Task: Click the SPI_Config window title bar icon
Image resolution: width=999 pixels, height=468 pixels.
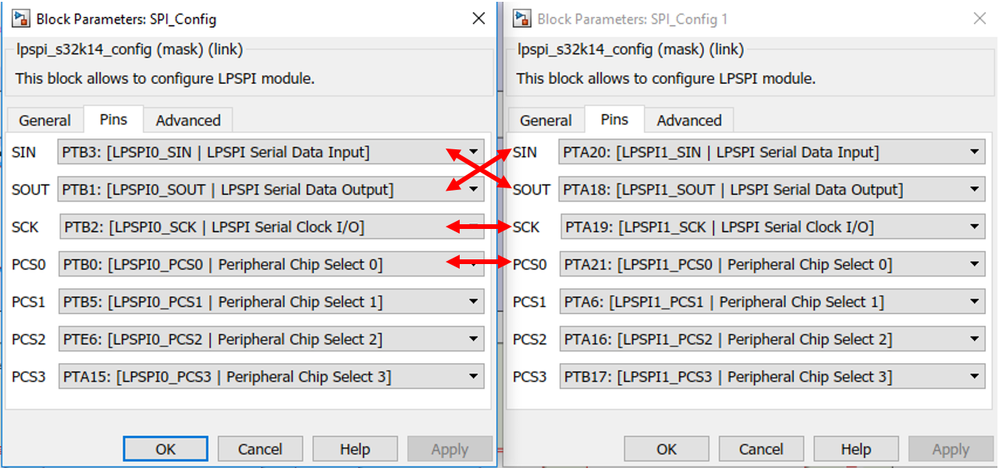Action: [19, 19]
